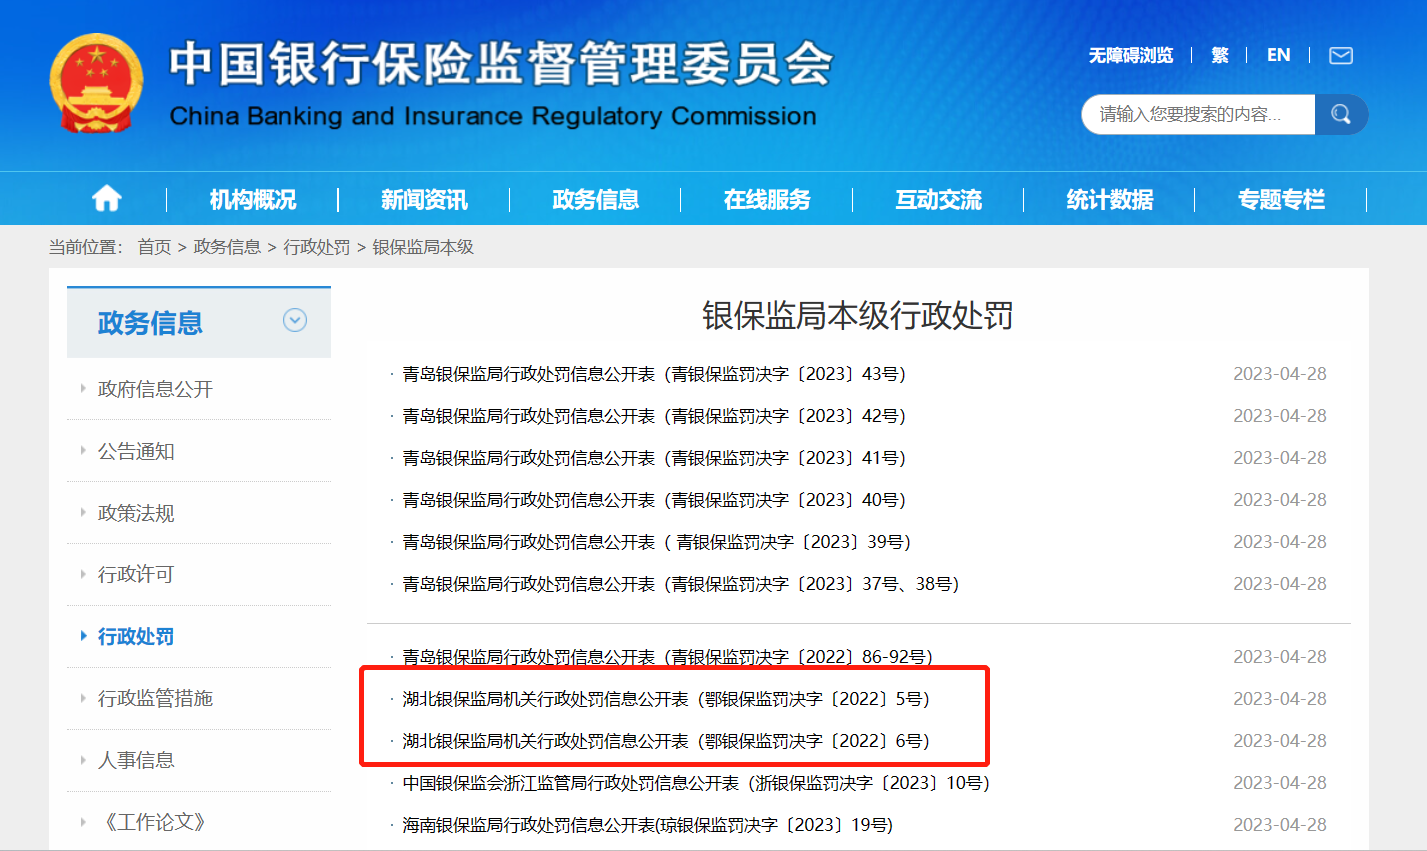The image size is (1427, 851).
Task: Open Qingdao penalty notice 37号、38号
Action: [681, 584]
